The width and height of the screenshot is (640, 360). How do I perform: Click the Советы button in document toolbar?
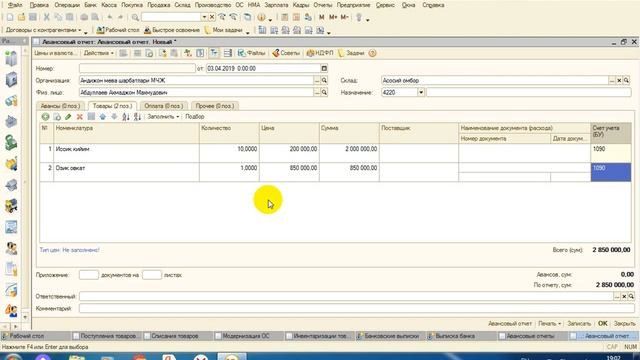286,53
